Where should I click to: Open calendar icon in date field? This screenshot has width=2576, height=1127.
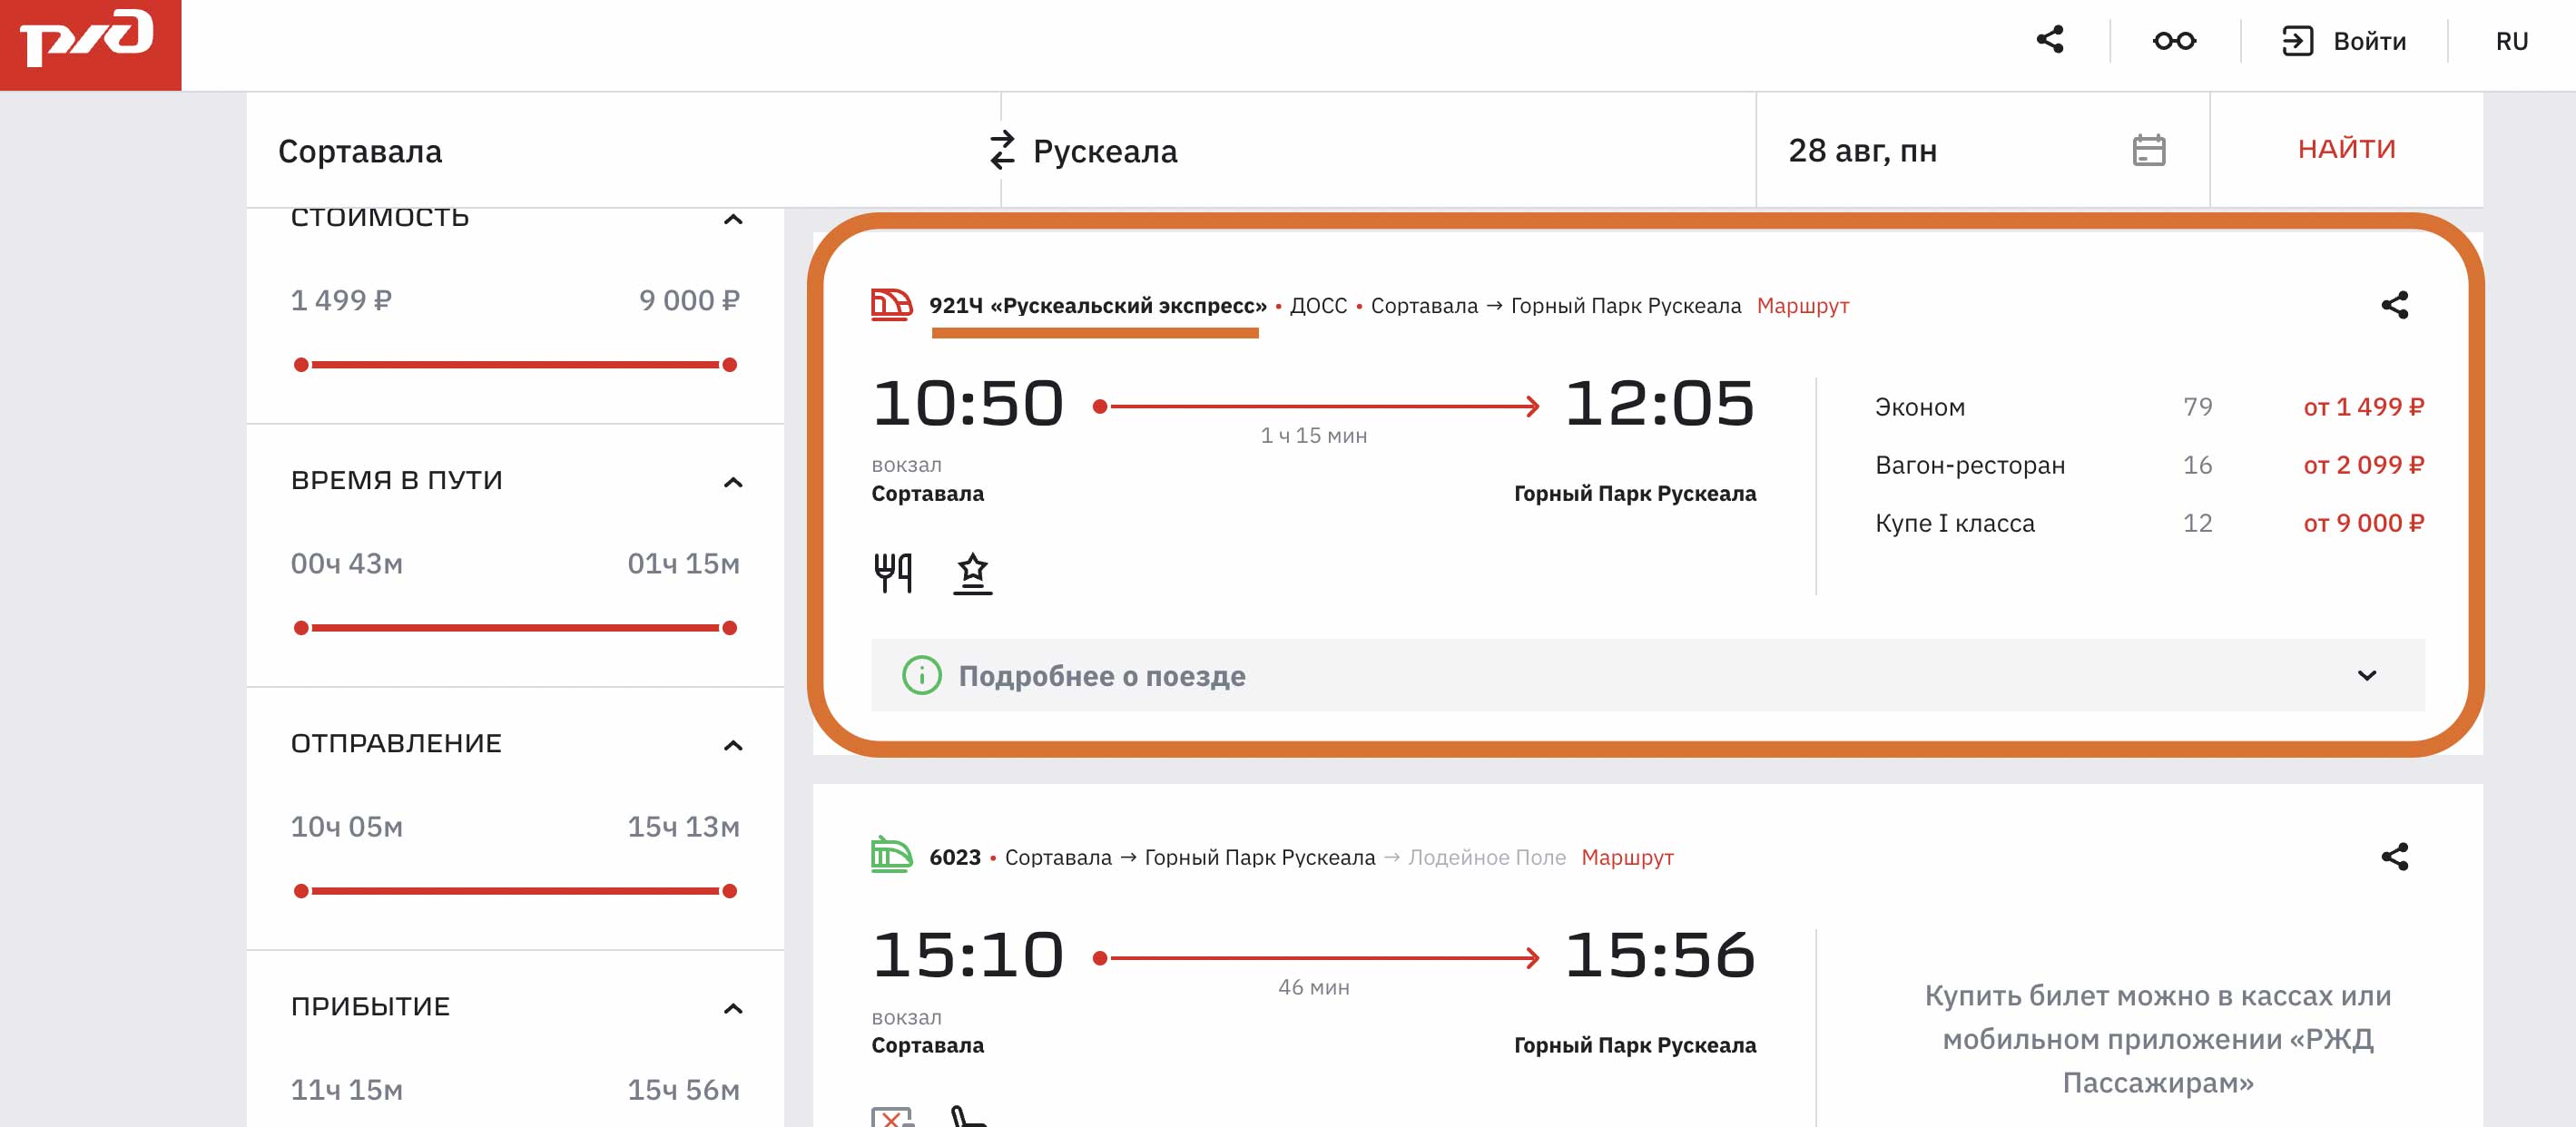point(2148,150)
